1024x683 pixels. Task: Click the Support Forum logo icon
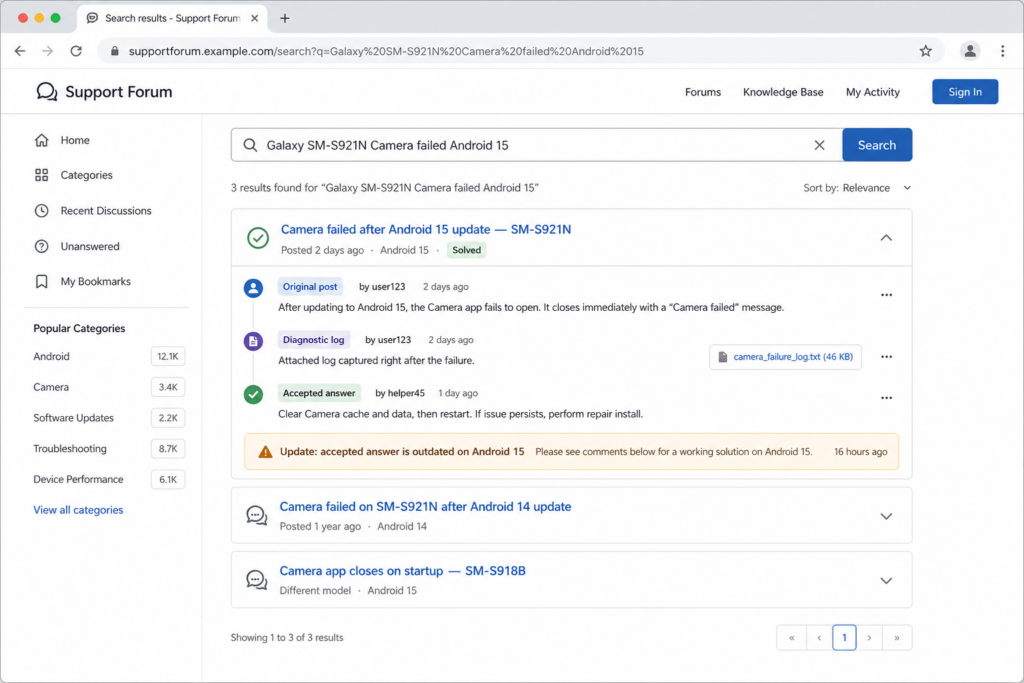click(x=46, y=92)
